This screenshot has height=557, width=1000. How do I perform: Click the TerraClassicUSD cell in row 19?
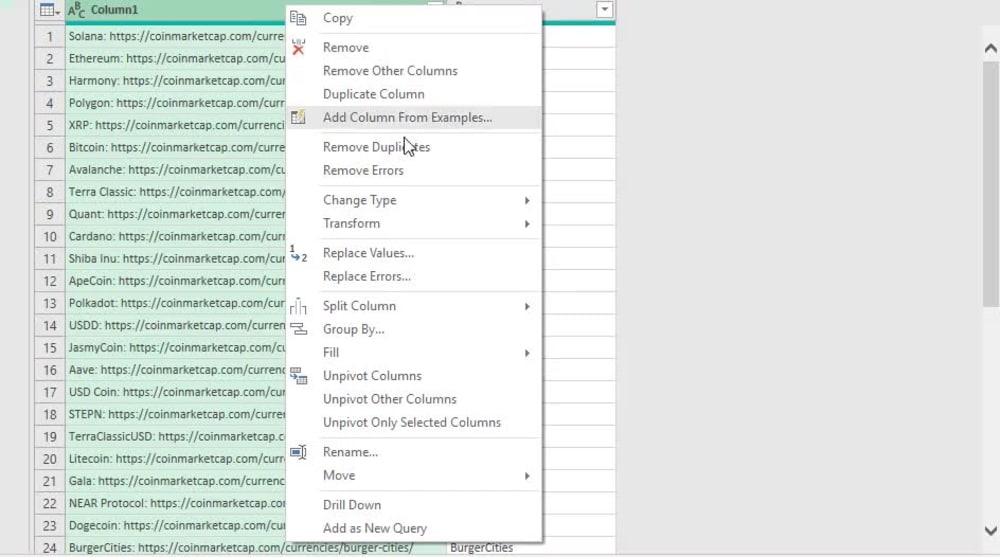tap(175, 436)
